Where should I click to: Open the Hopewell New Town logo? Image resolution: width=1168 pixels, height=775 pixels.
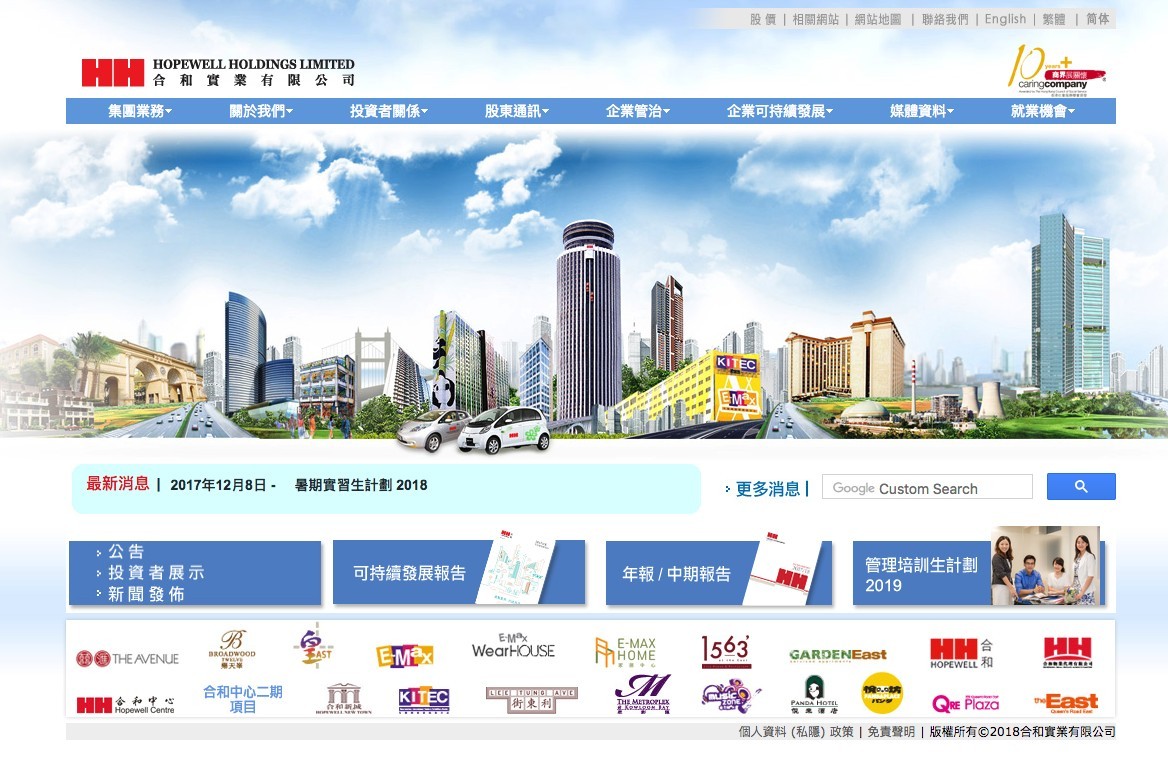(x=343, y=698)
